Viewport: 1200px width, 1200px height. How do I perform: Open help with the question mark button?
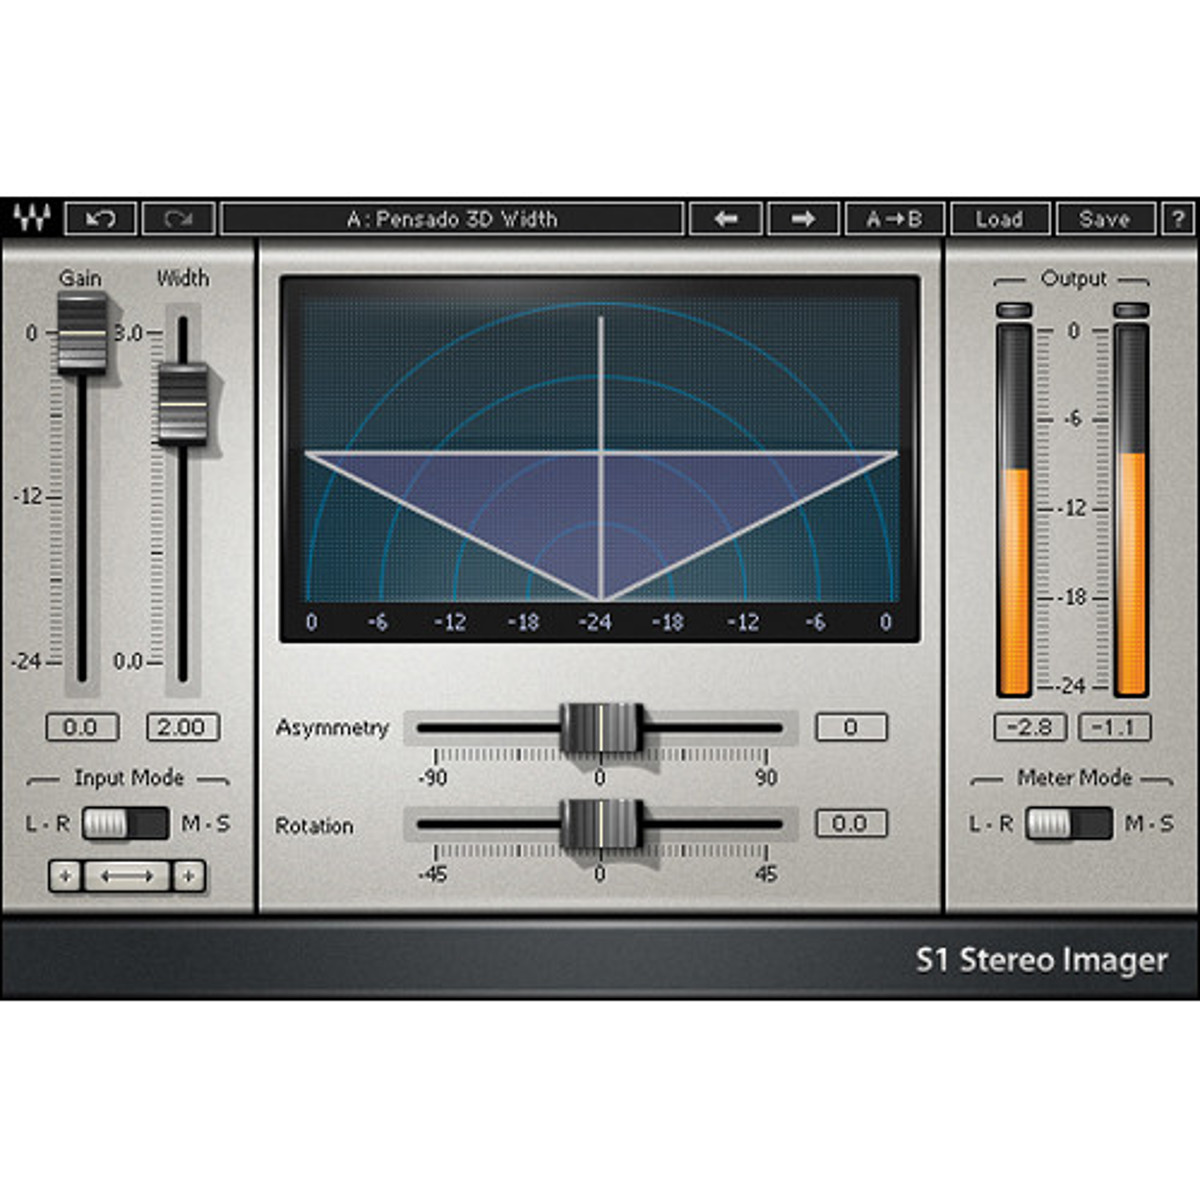[x=1178, y=218]
